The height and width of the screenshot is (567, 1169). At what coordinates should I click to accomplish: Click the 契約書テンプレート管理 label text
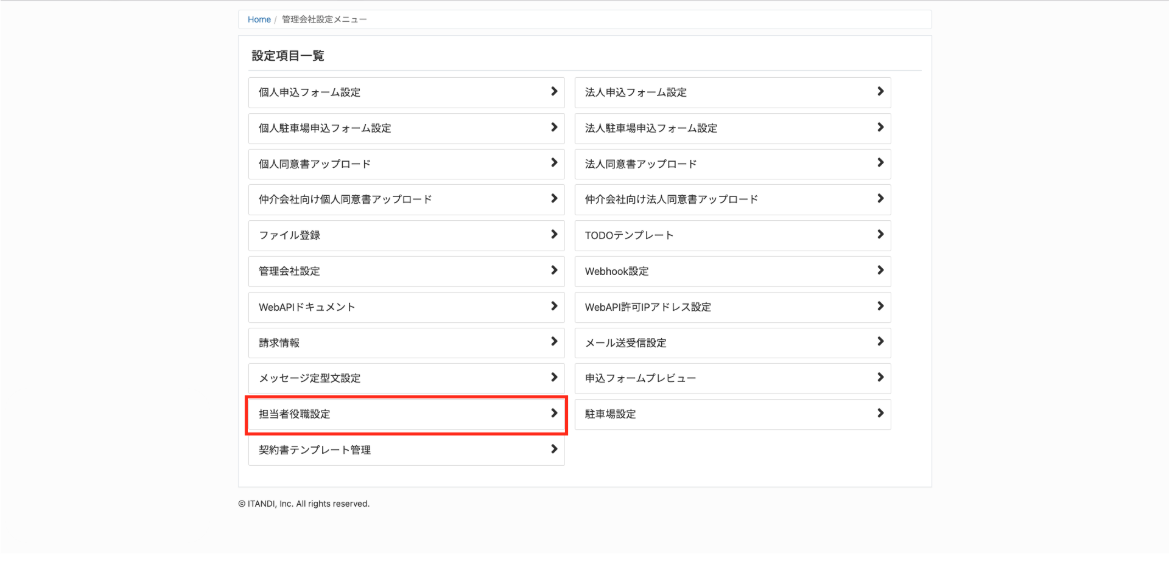315,450
